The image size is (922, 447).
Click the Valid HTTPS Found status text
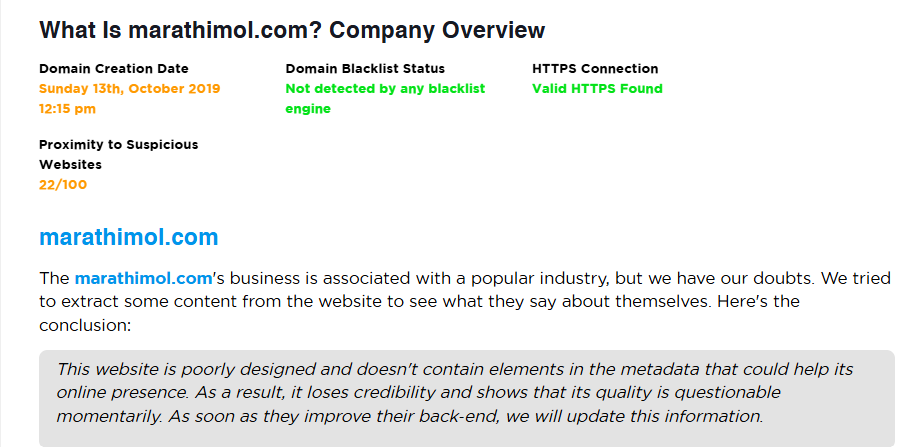tap(597, 89)
